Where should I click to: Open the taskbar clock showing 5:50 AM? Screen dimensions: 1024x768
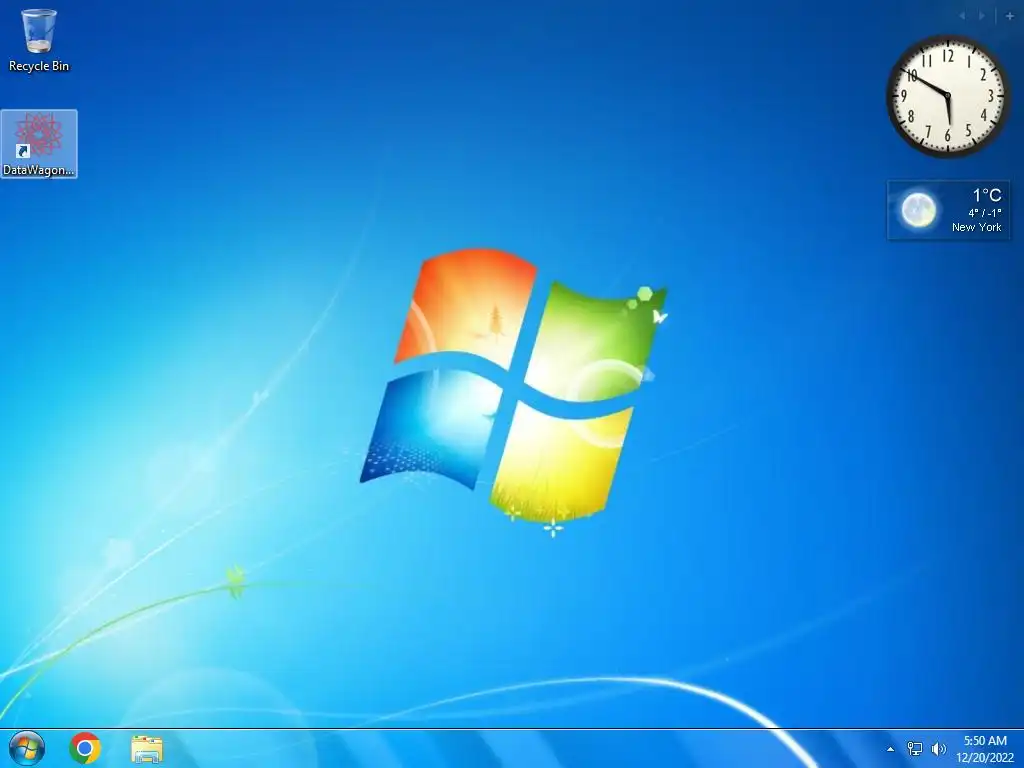pyautogui.click(x=985, y=741)
